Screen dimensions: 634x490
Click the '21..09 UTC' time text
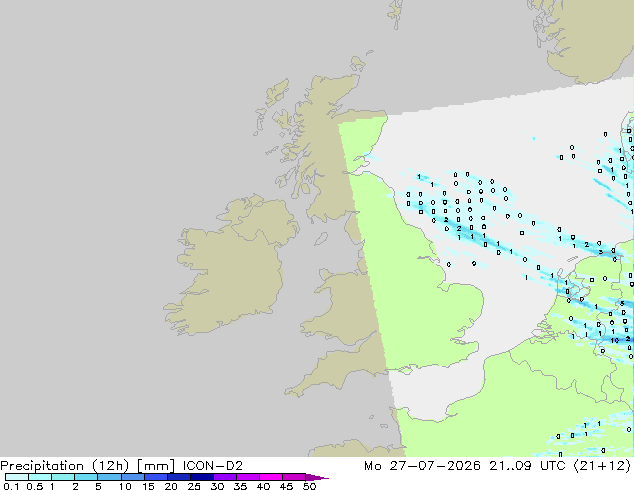[529, 466]
